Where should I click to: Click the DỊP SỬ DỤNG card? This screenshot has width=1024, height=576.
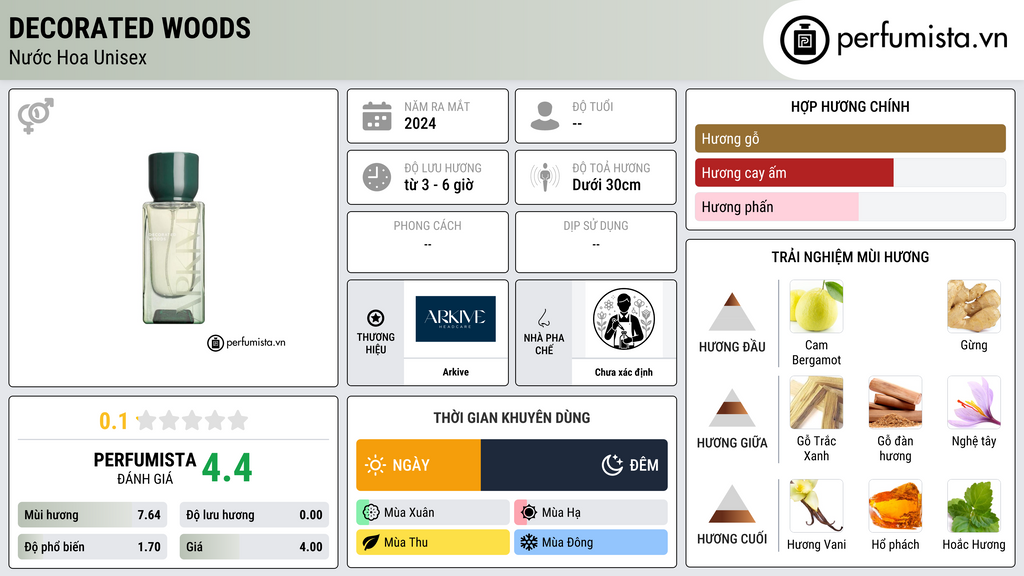pos(596,242)
